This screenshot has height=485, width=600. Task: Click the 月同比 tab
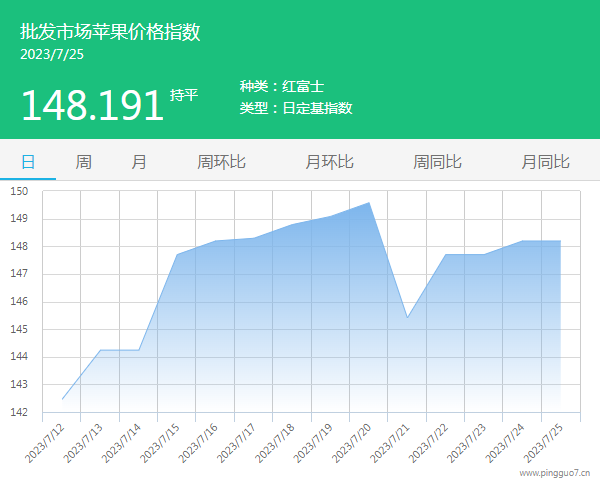point(545,161)
